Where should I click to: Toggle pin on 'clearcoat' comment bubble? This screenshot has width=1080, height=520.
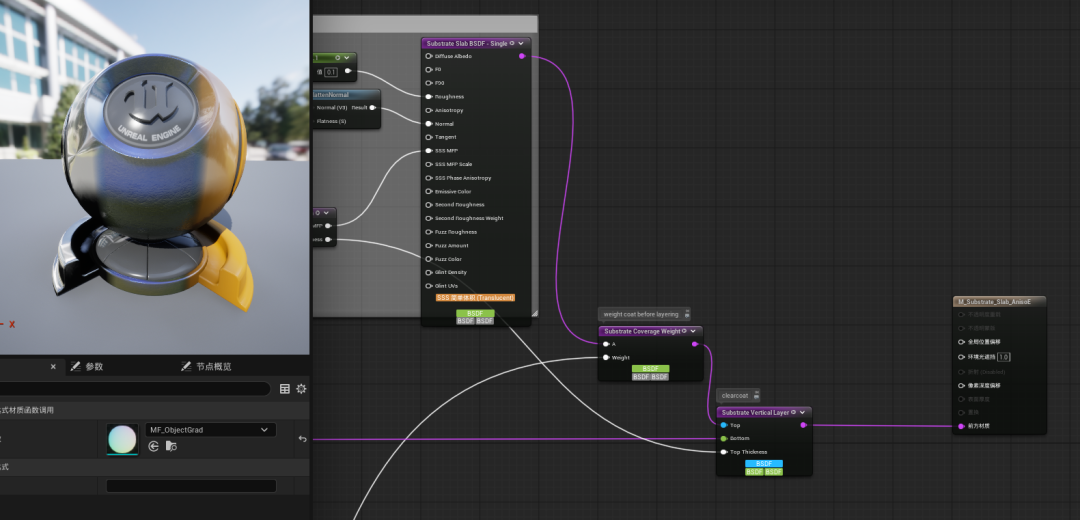[x=756, y=396]
